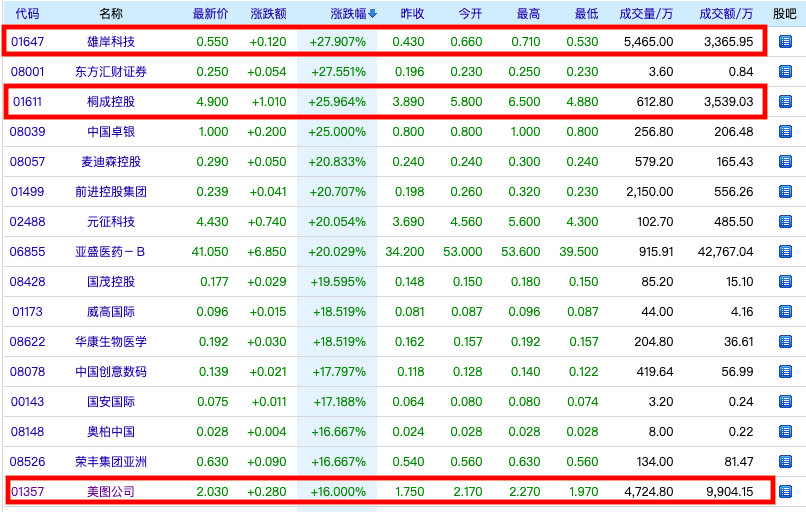Open stock code 01499 link
The height and width of the screenshot is (512, 806).
coord(27,191)
